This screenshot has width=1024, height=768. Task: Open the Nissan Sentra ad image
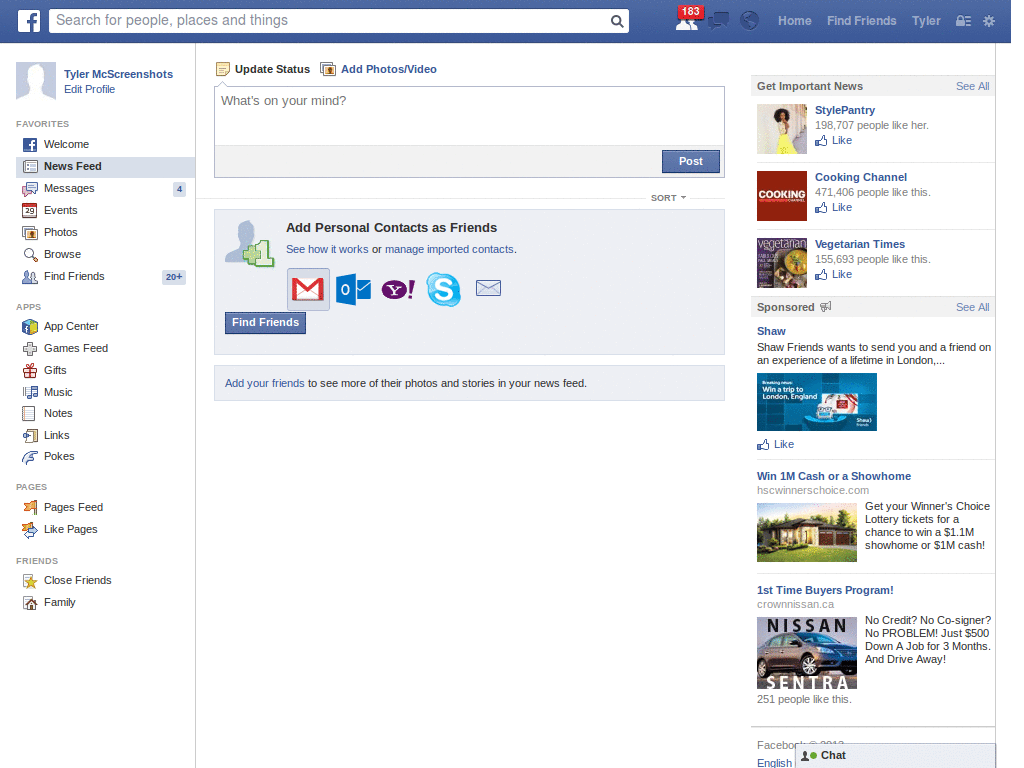point(807,653)
